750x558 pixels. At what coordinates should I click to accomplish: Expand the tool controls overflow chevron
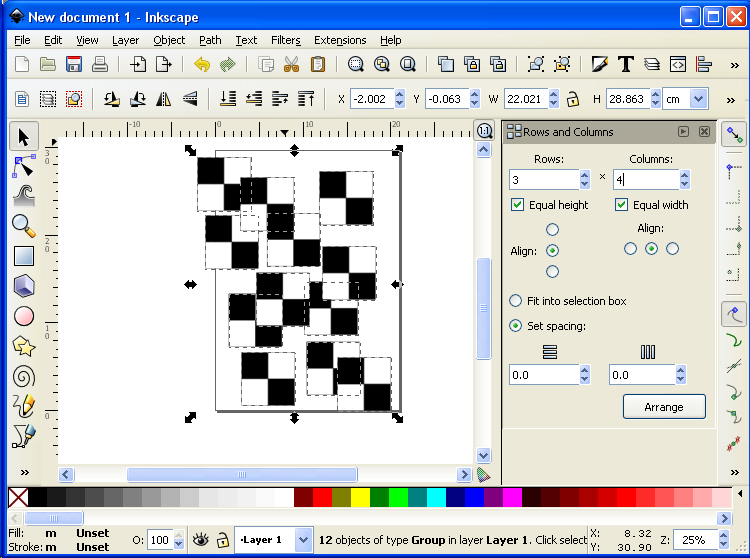tap(730, 100)
